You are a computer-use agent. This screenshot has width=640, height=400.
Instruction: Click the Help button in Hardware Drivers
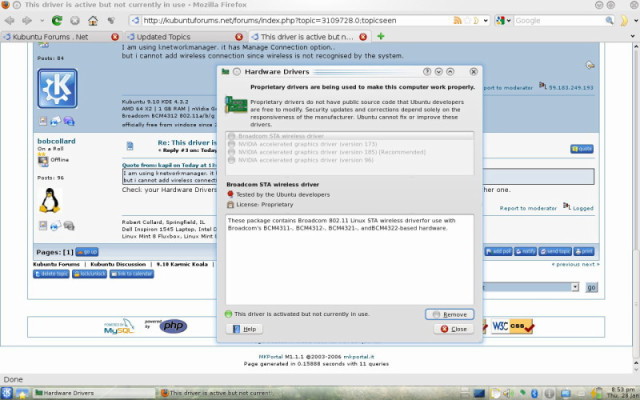tap(245, 329)
